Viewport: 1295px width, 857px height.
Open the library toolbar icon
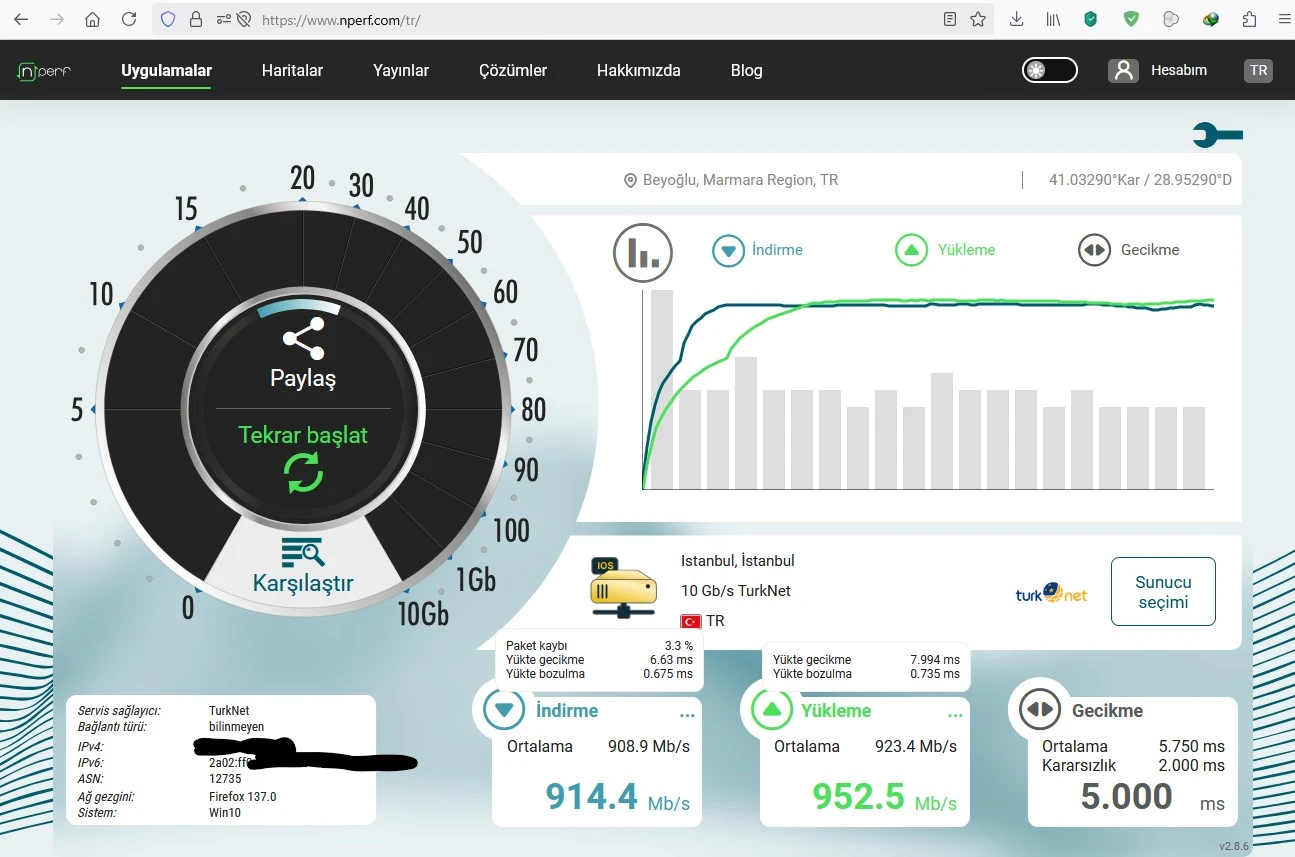pos(1053,19)
